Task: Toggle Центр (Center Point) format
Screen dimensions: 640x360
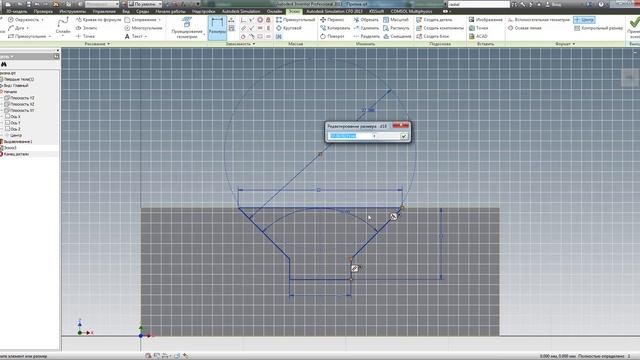Action: pyautogui.click(x=584, y=20)
